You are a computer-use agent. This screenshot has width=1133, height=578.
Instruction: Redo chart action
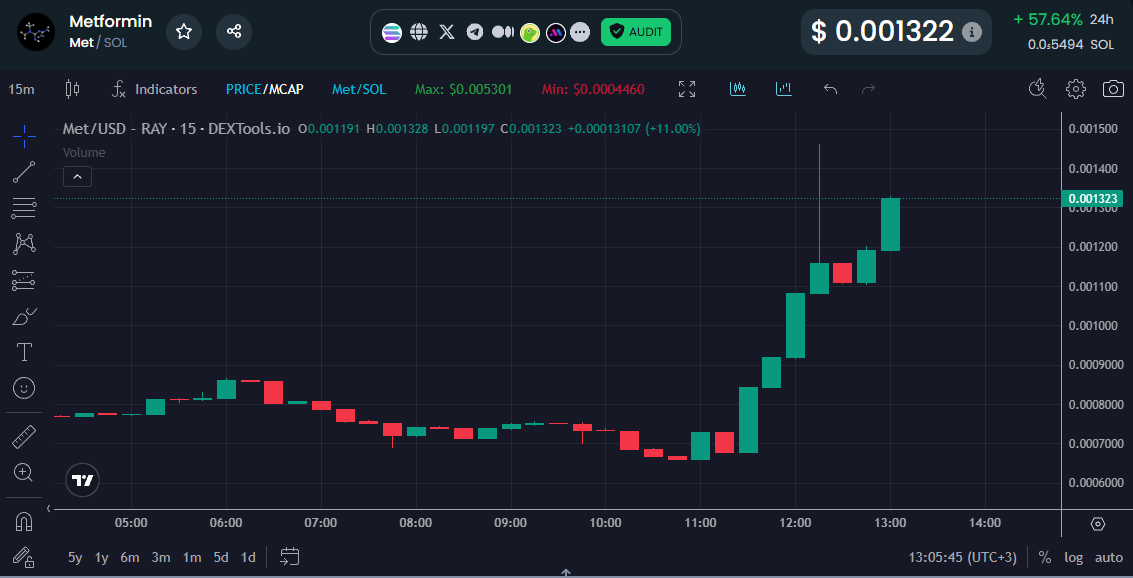(869, 89)
